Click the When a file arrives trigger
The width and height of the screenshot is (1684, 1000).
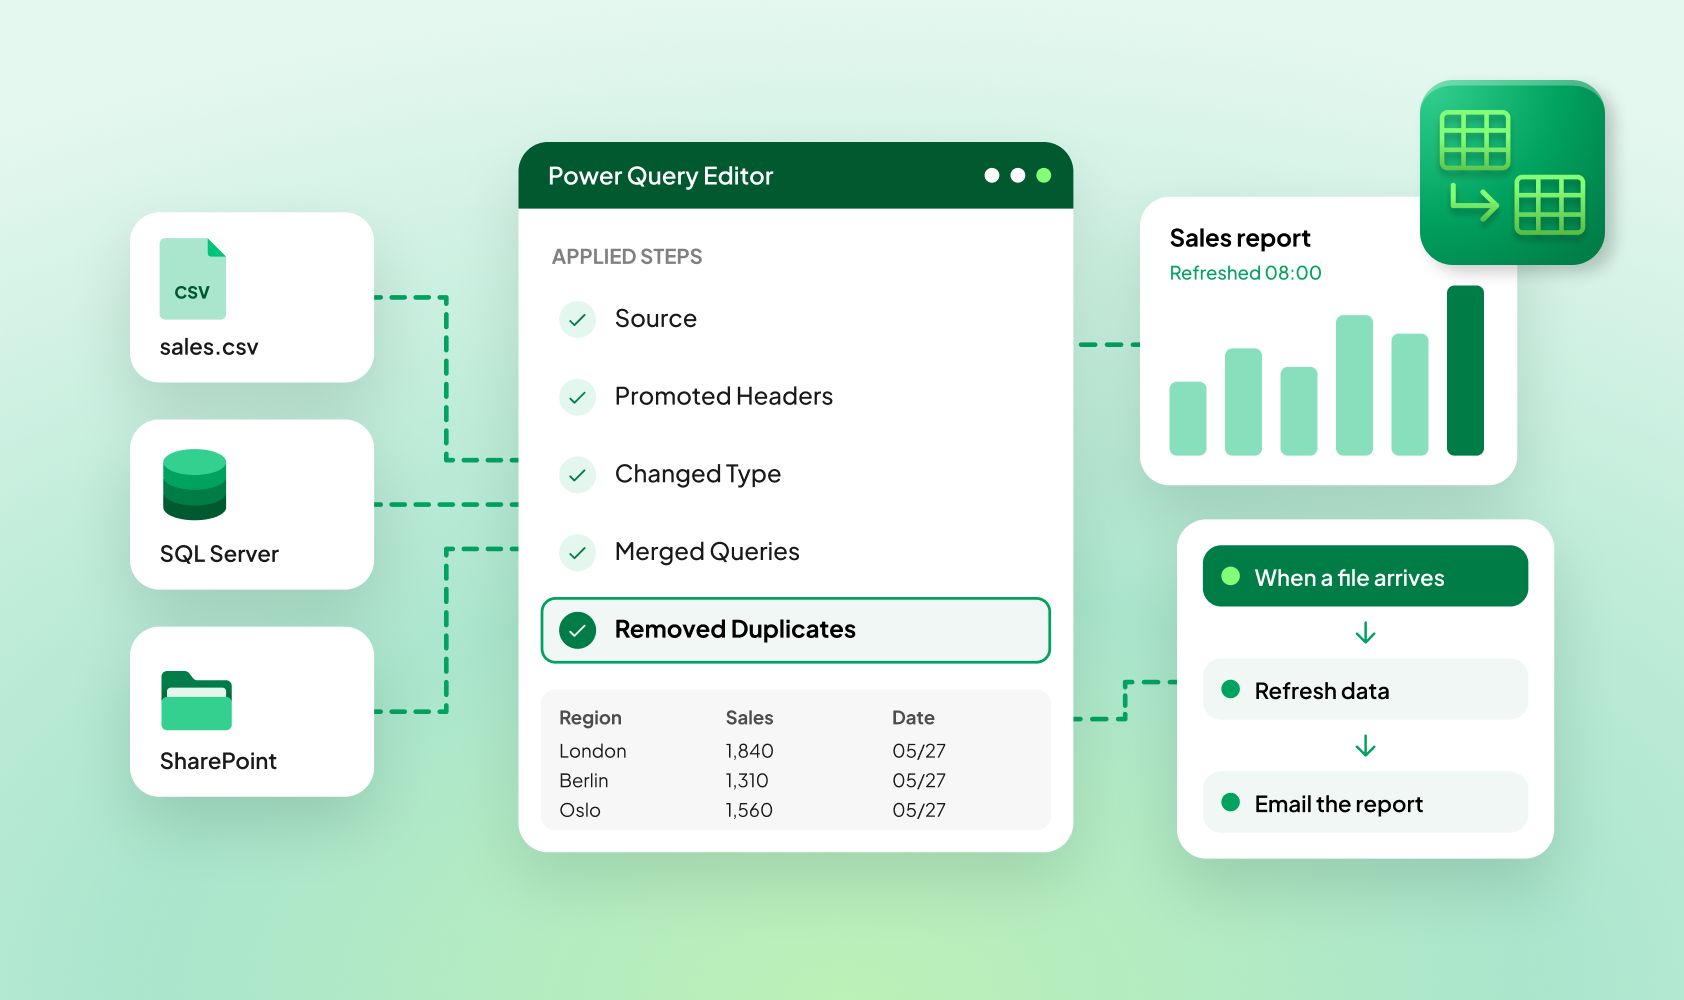click(1365, 576)
